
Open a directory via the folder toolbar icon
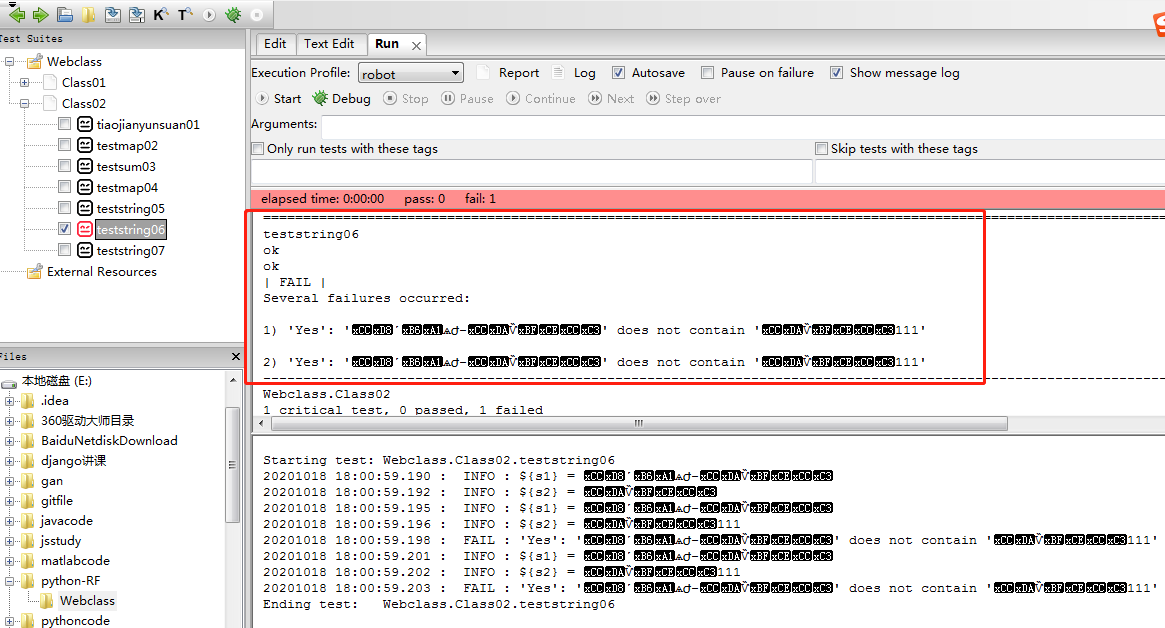pos(88,14)
